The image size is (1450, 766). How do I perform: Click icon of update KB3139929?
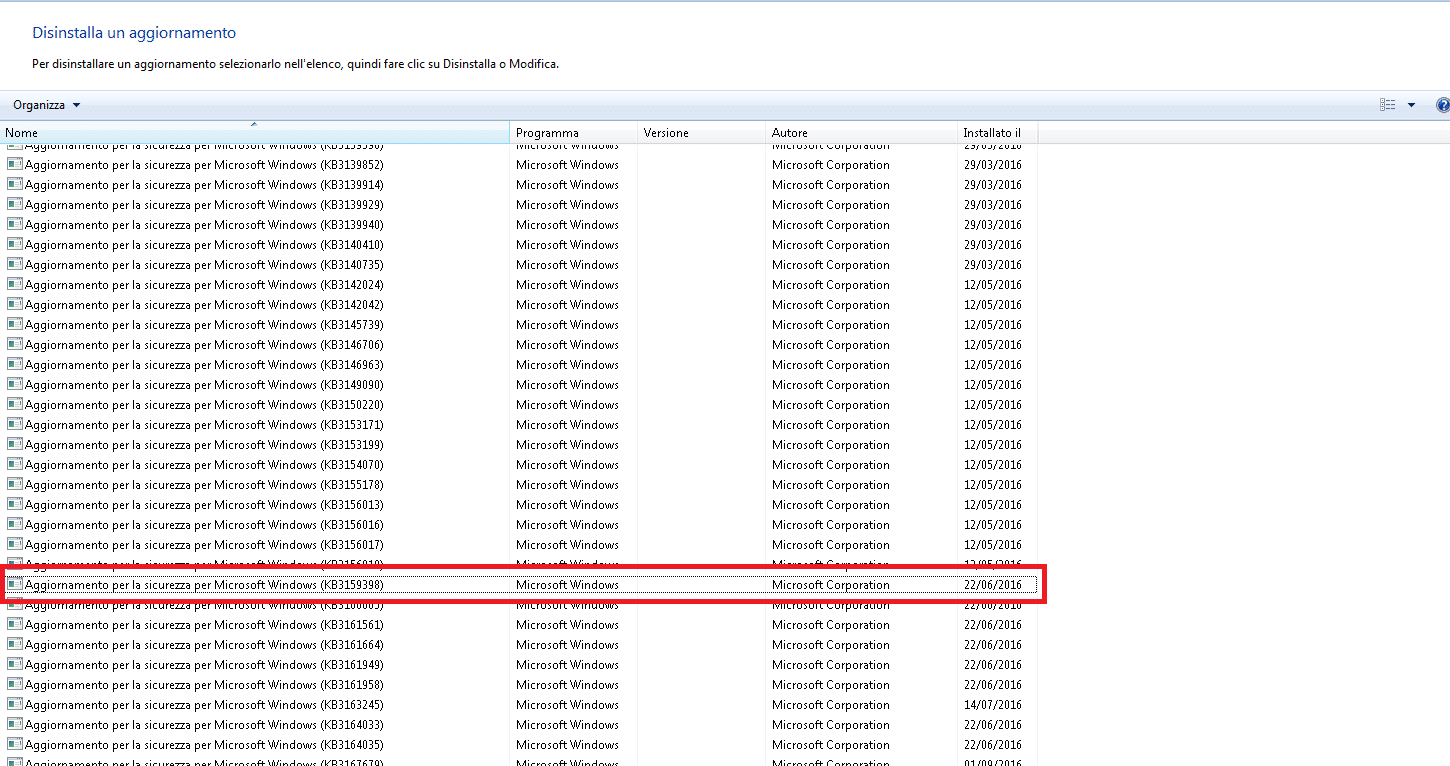[x=15, y=205]
